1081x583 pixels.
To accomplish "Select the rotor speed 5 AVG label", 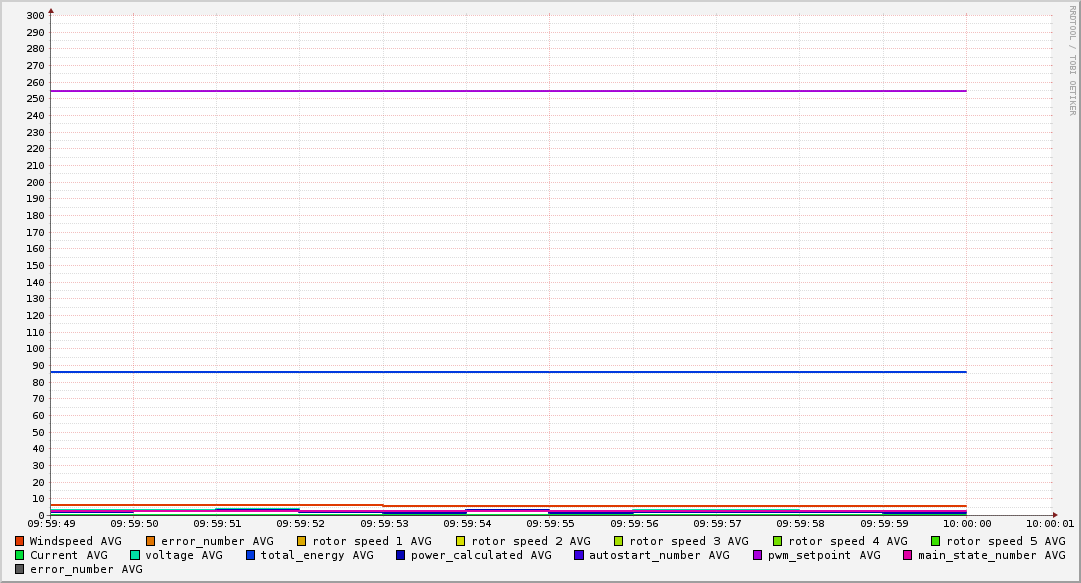I will 1005,541.
